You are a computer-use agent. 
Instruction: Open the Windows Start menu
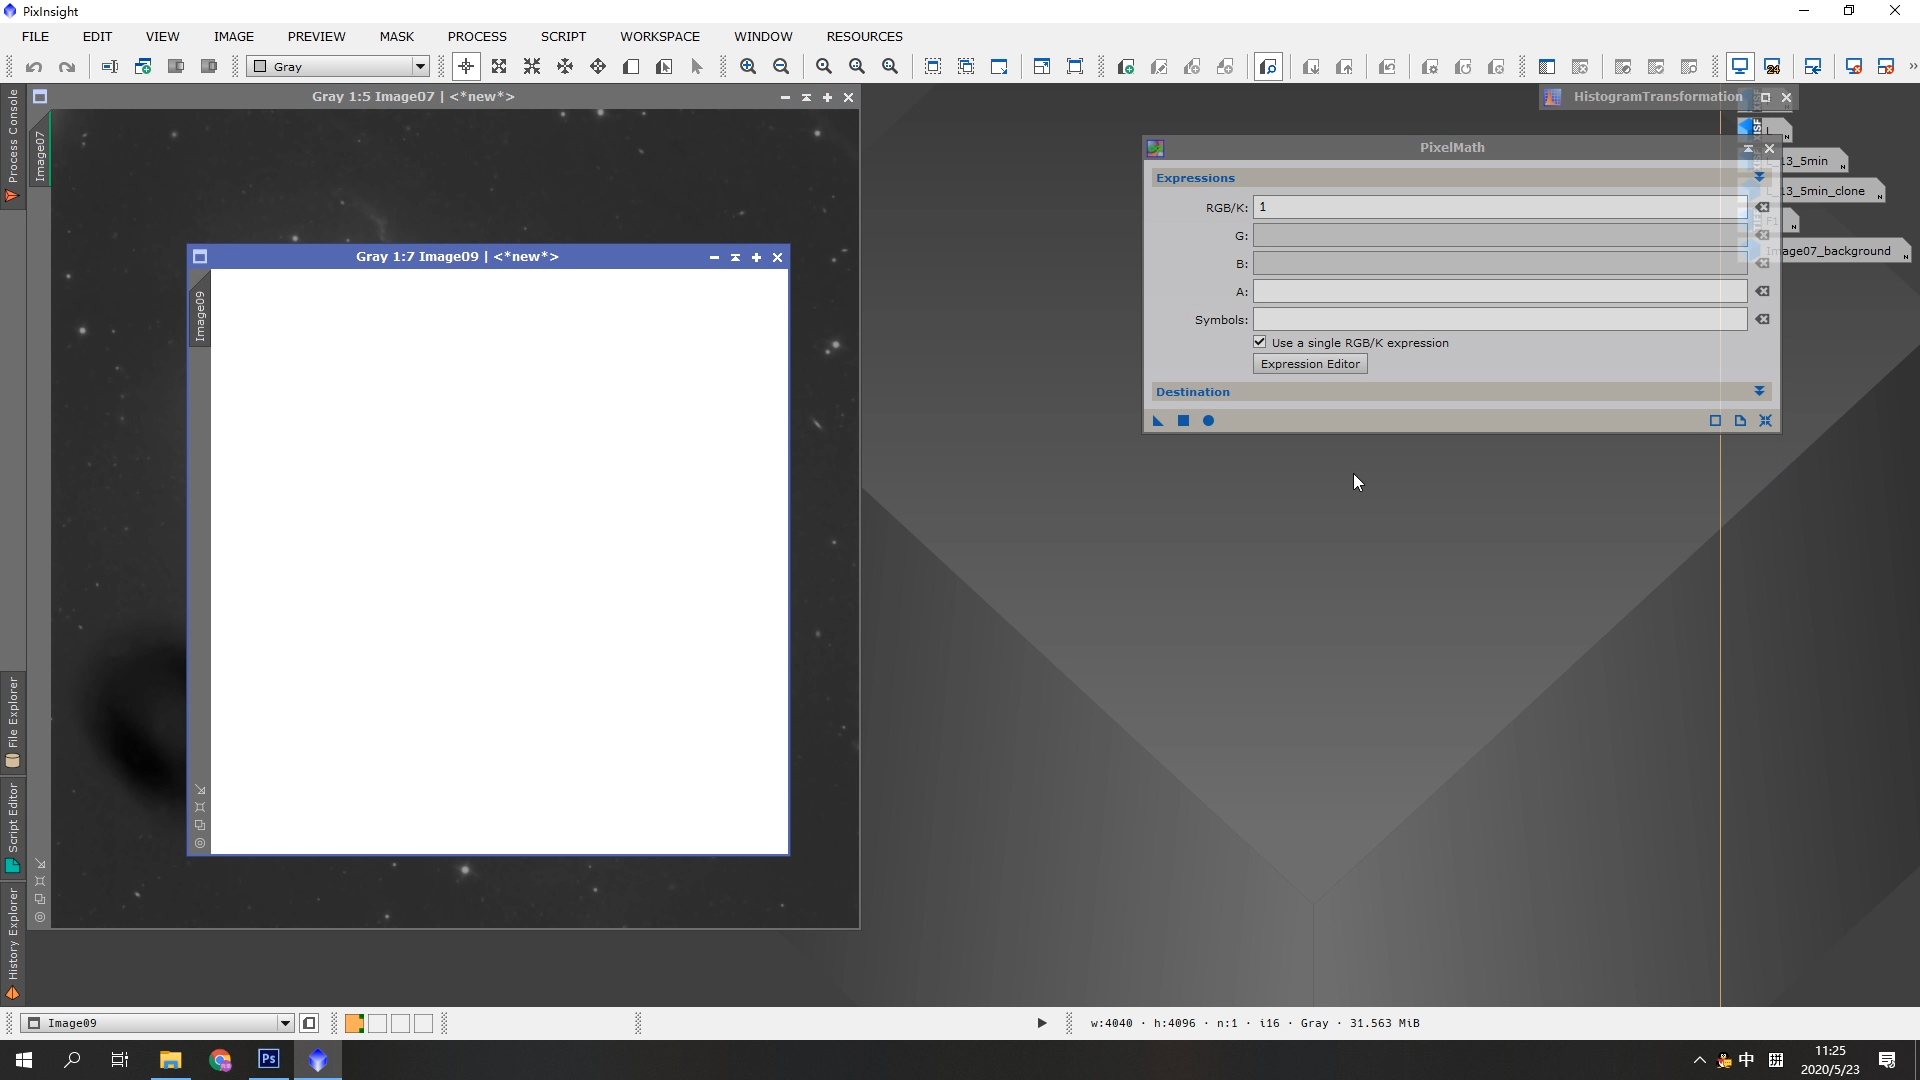24,1060
